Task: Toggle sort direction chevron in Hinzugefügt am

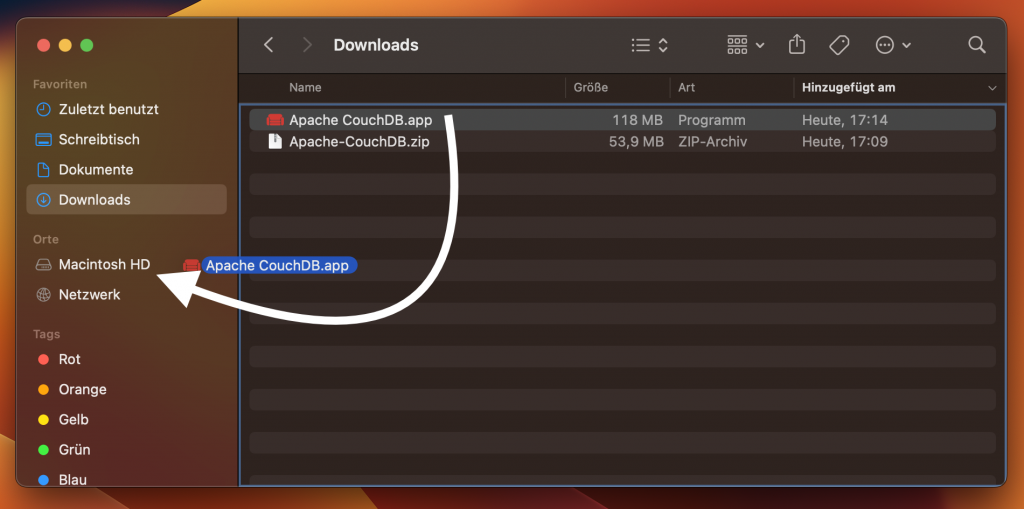Action: pyautogui.click(x=992, y=88)
